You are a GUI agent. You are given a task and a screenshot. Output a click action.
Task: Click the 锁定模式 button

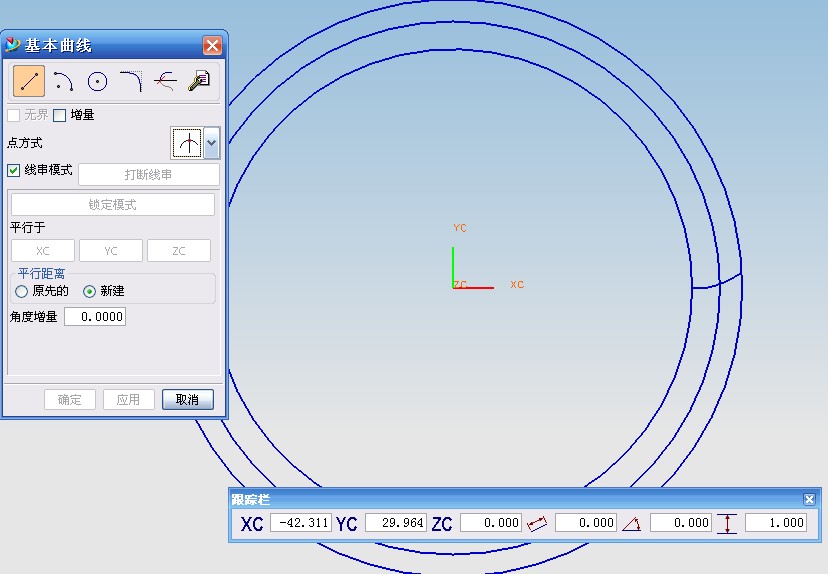click(x=112, y=204)
